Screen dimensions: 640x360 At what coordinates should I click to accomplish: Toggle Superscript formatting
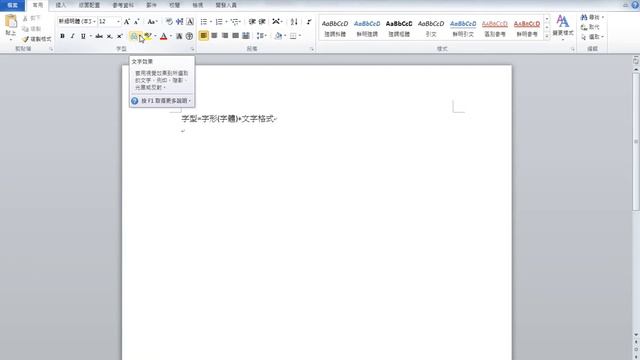(x=120, y=36)
